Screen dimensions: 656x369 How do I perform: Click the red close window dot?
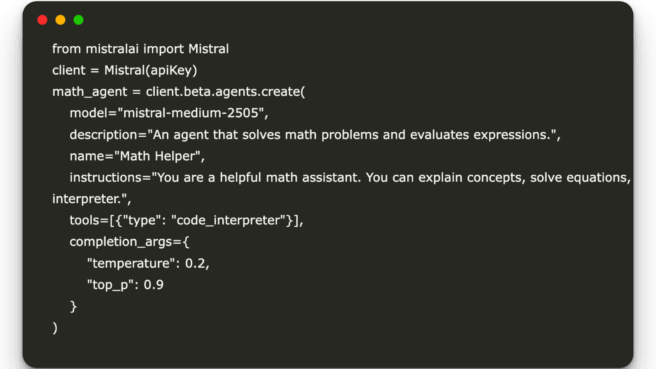(42, 20)
